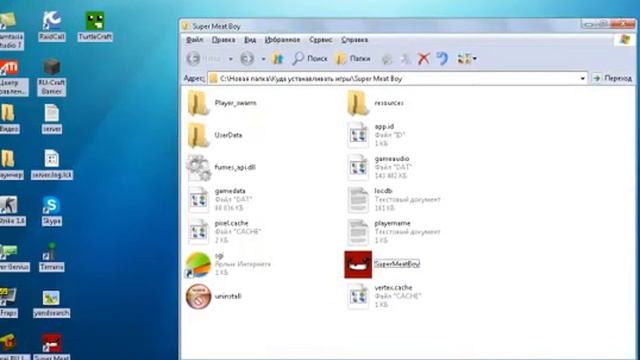Select the SuperMeatBoy executable icon
This screenshot has height=360, width=640.
[358, 264]
